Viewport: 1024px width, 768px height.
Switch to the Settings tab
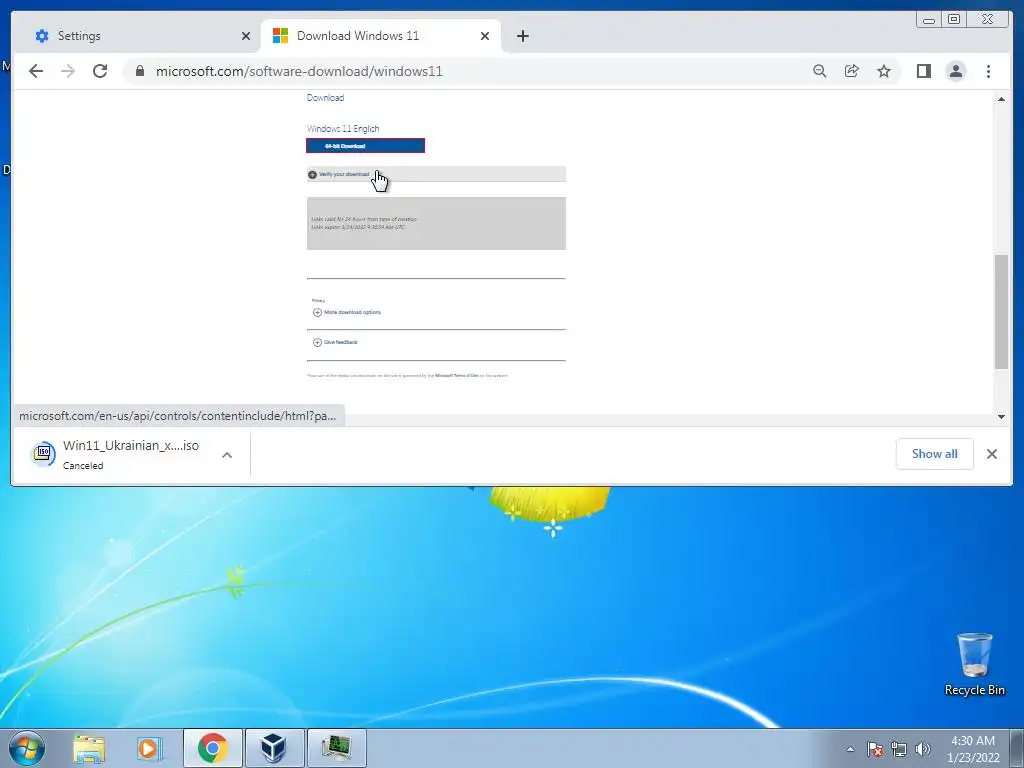(137, 36)
